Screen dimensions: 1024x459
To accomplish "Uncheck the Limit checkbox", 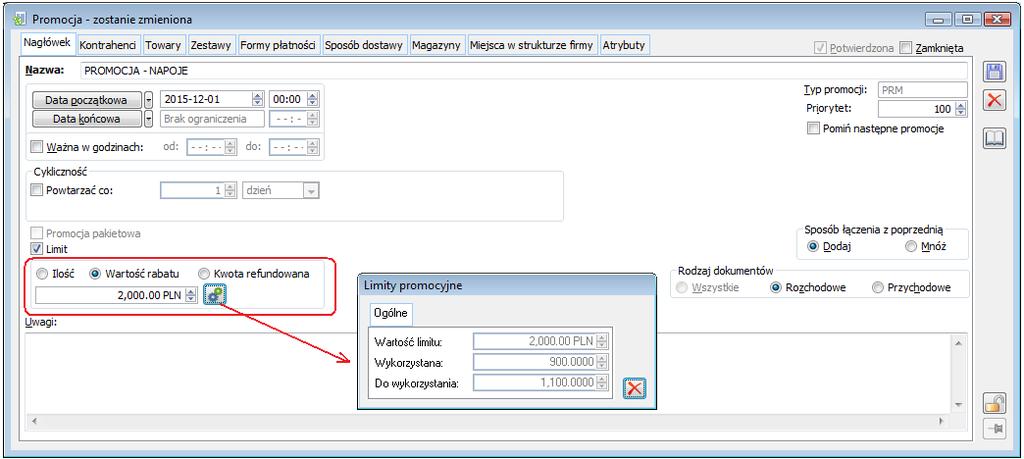I will (x=37, y=249).
